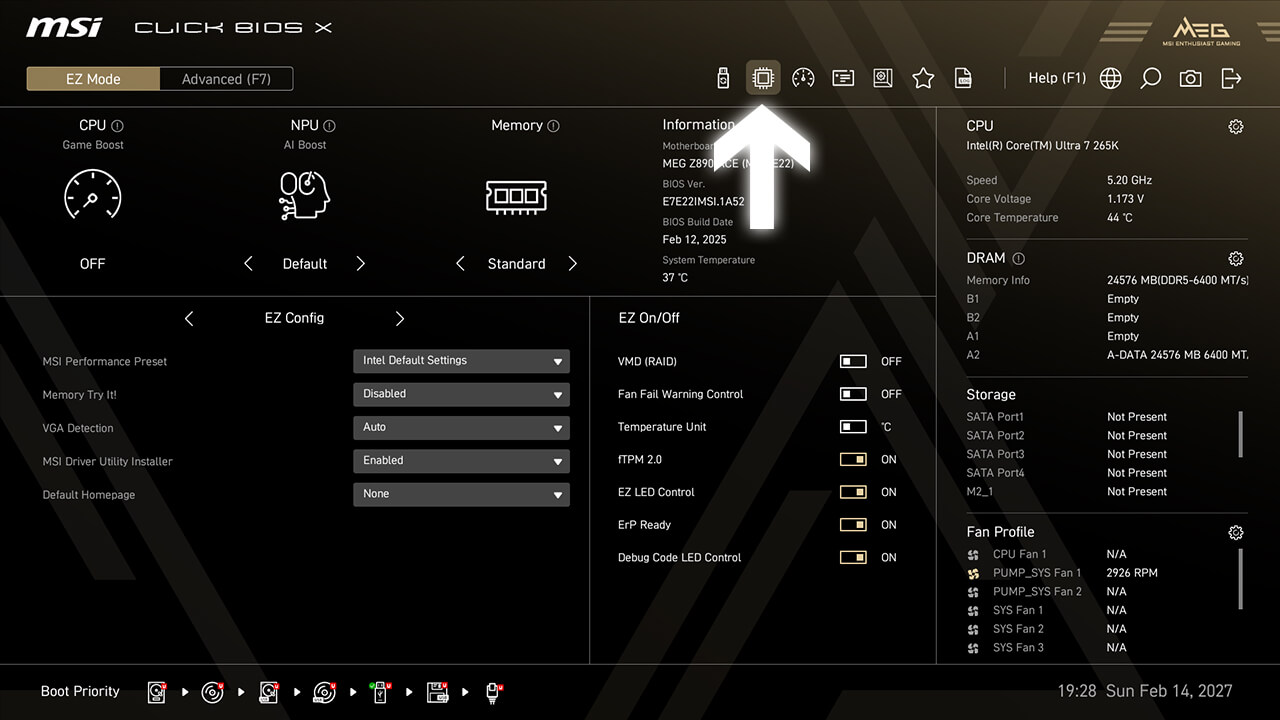
Task: Click previous arrow beside Memory Standard
Action: [460, 264]
